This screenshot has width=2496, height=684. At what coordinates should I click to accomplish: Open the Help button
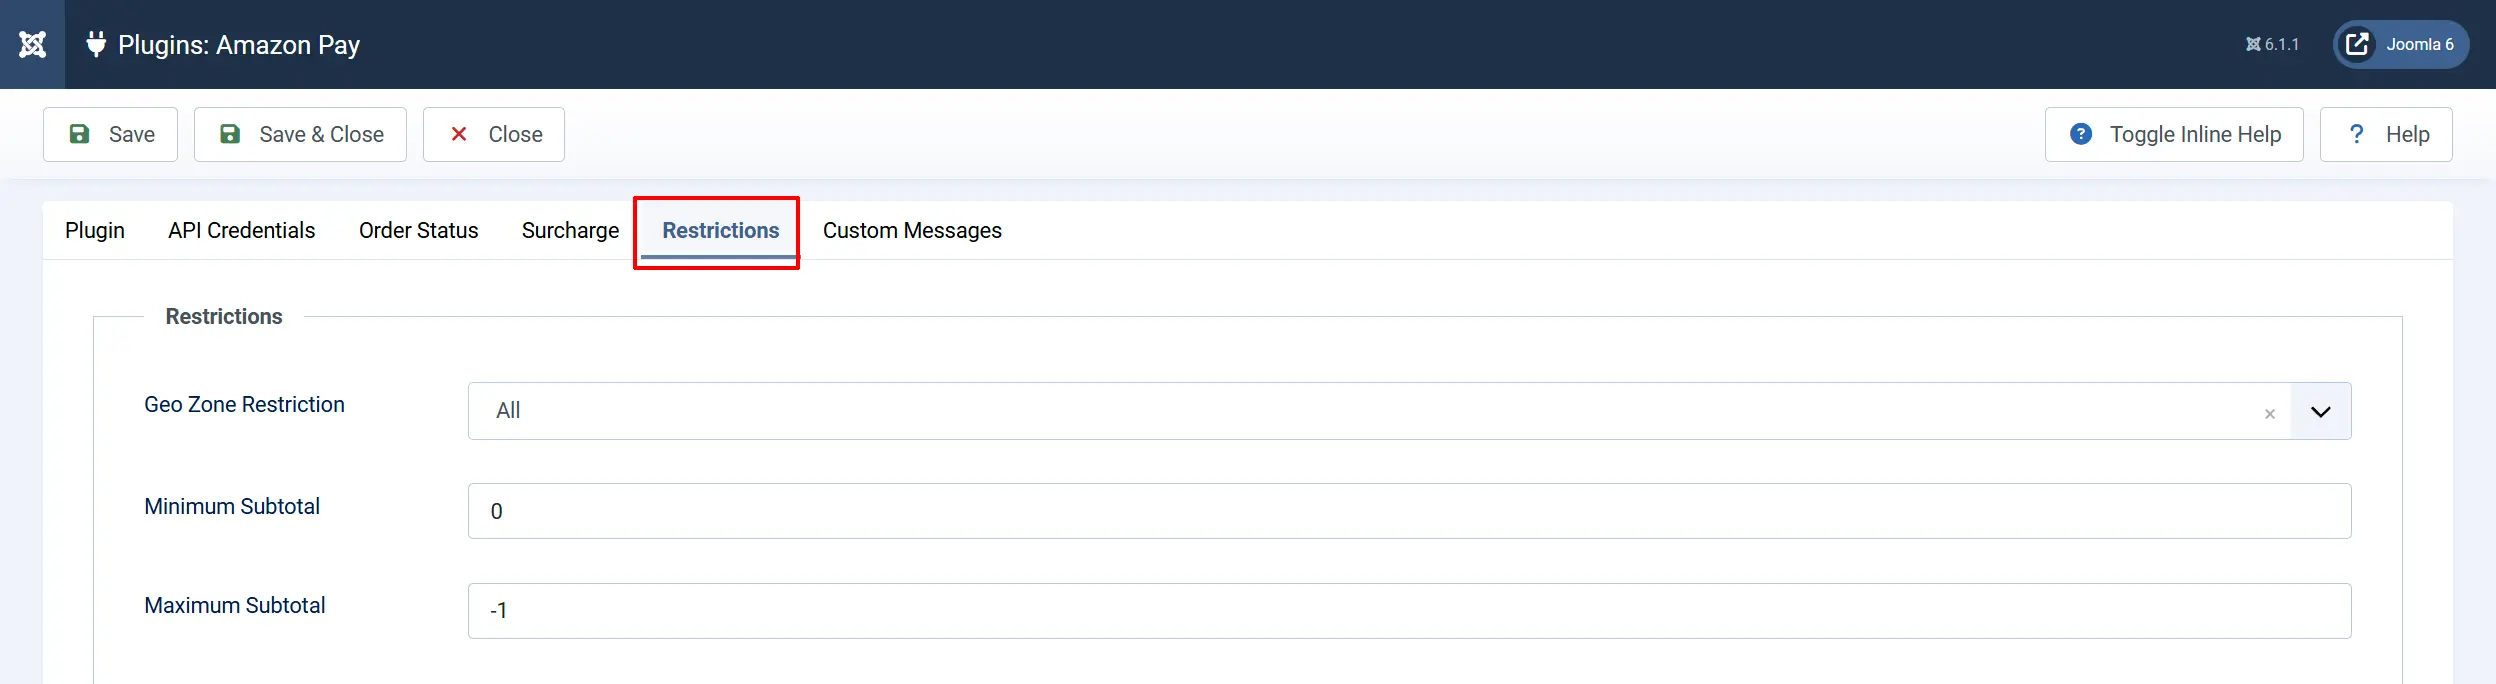[x=2386, y=134]
